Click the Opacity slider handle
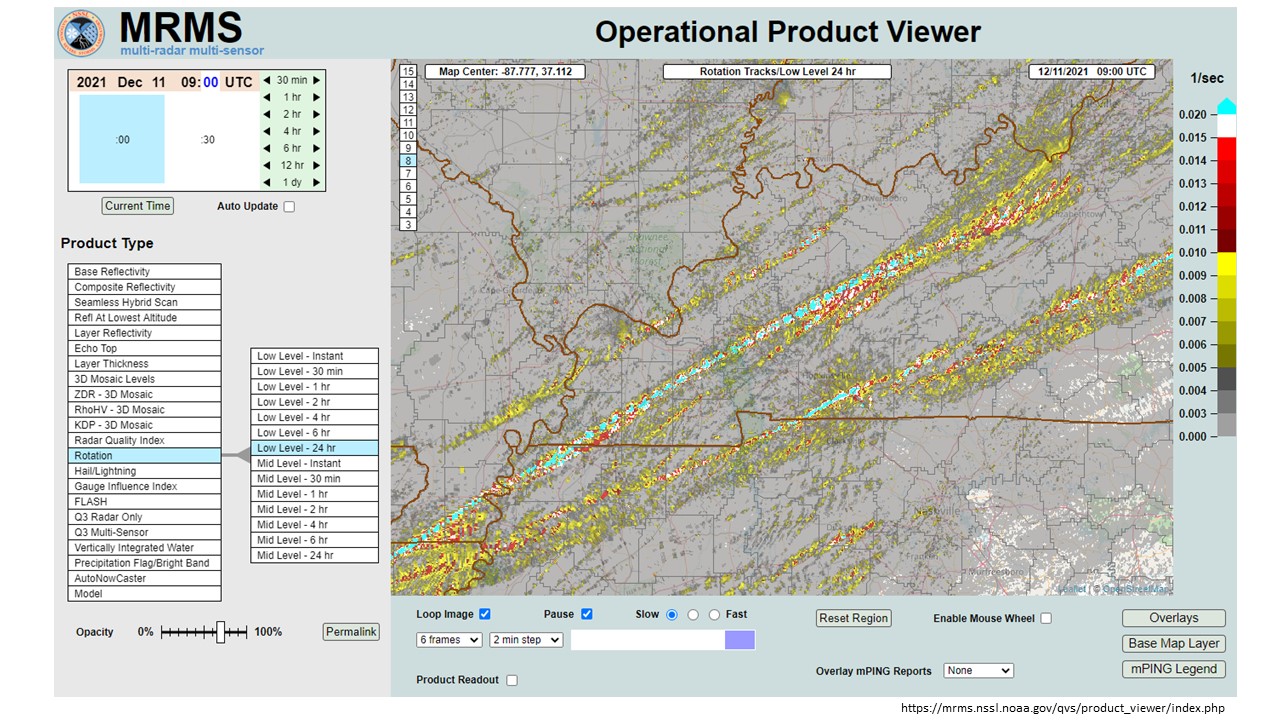Viewport: 1280px width, 720px height. [221, 631]
